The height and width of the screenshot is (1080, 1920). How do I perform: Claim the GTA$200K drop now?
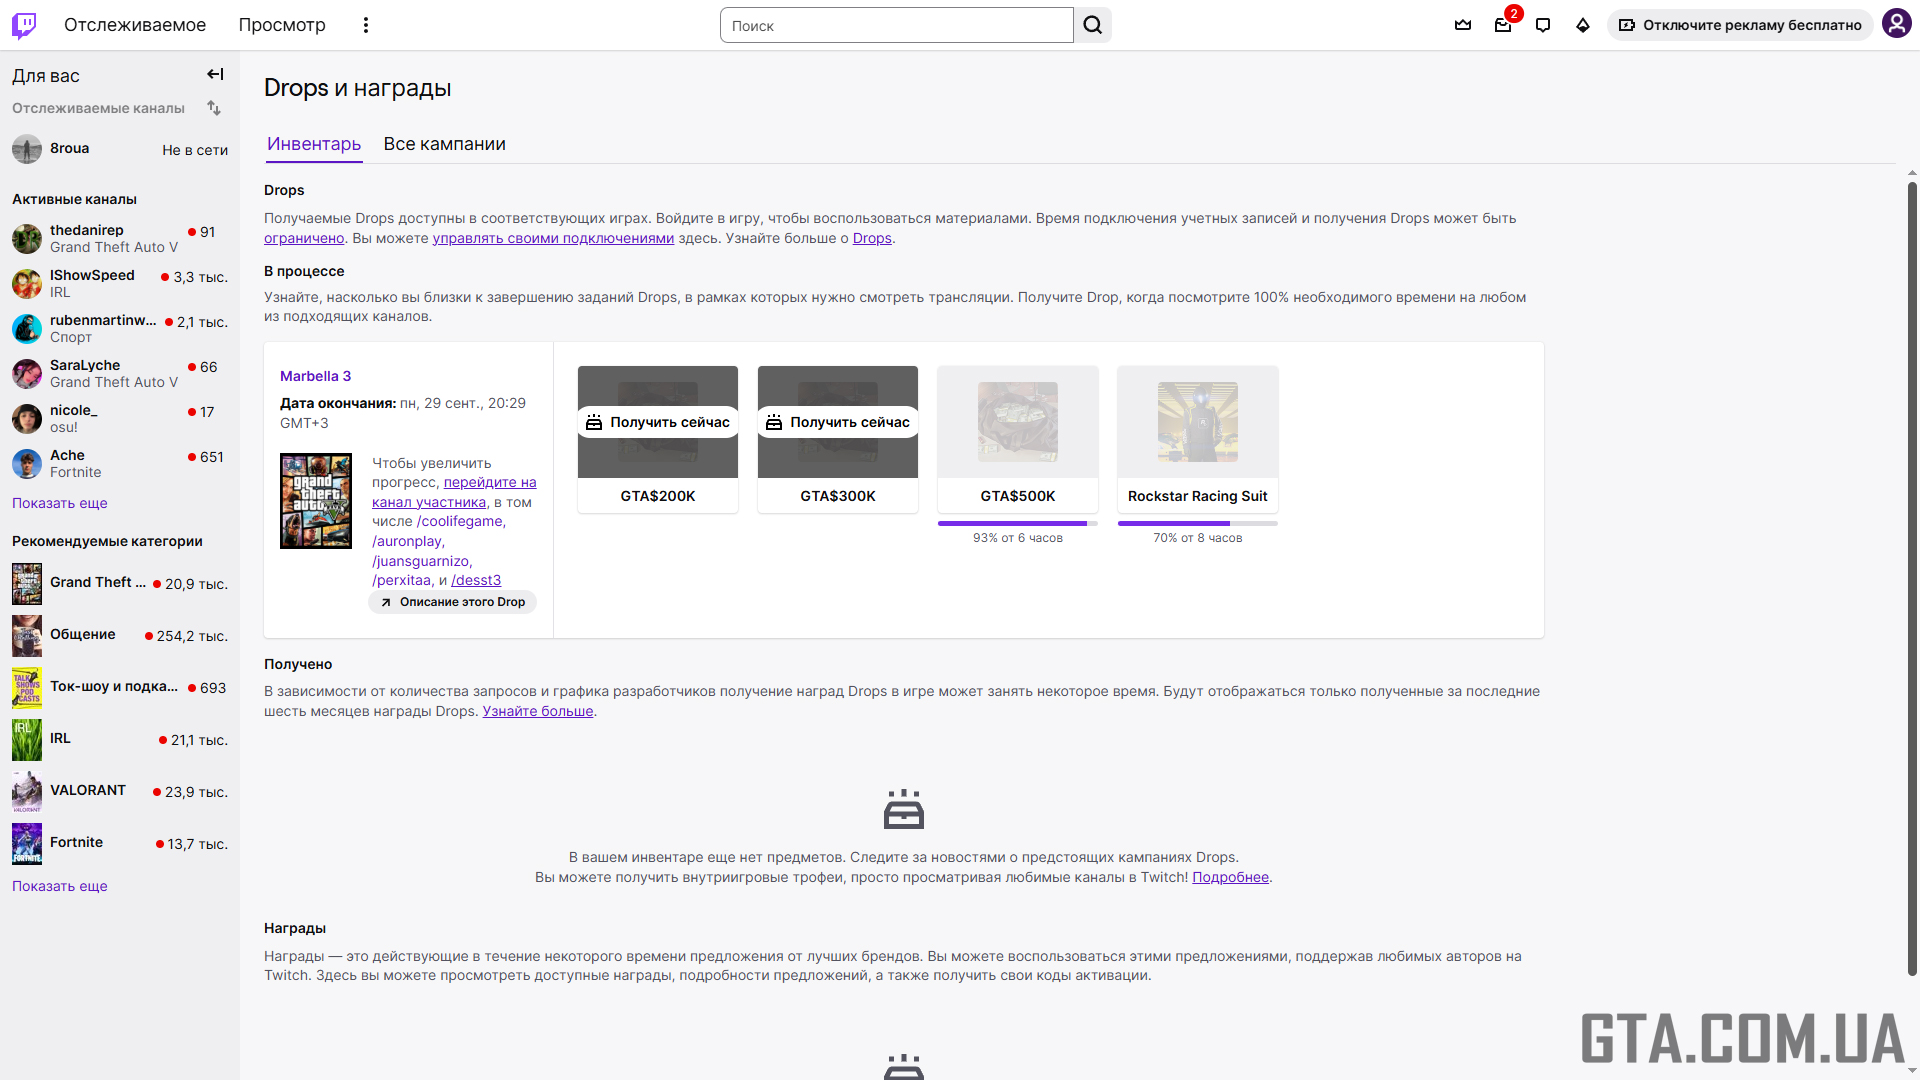[x=658, y=422]
